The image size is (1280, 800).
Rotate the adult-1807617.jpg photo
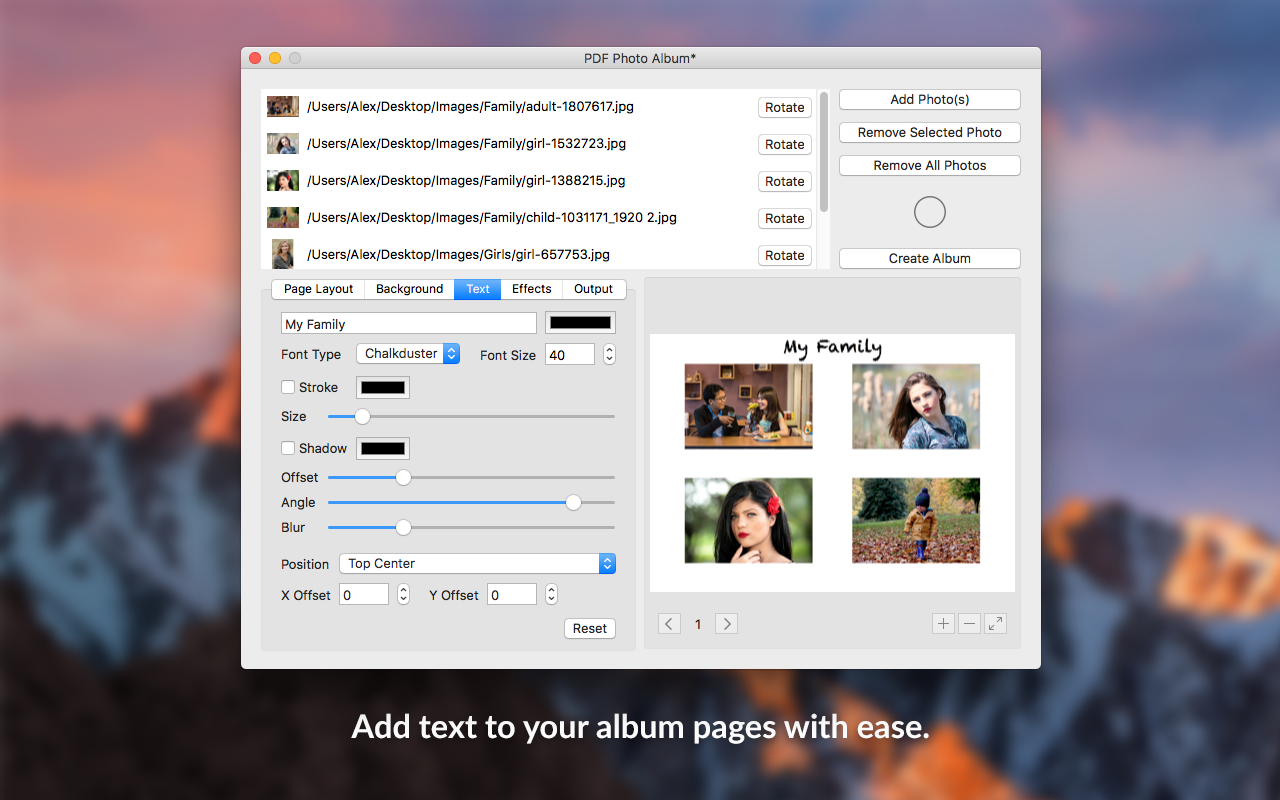[x=785, y=107]
